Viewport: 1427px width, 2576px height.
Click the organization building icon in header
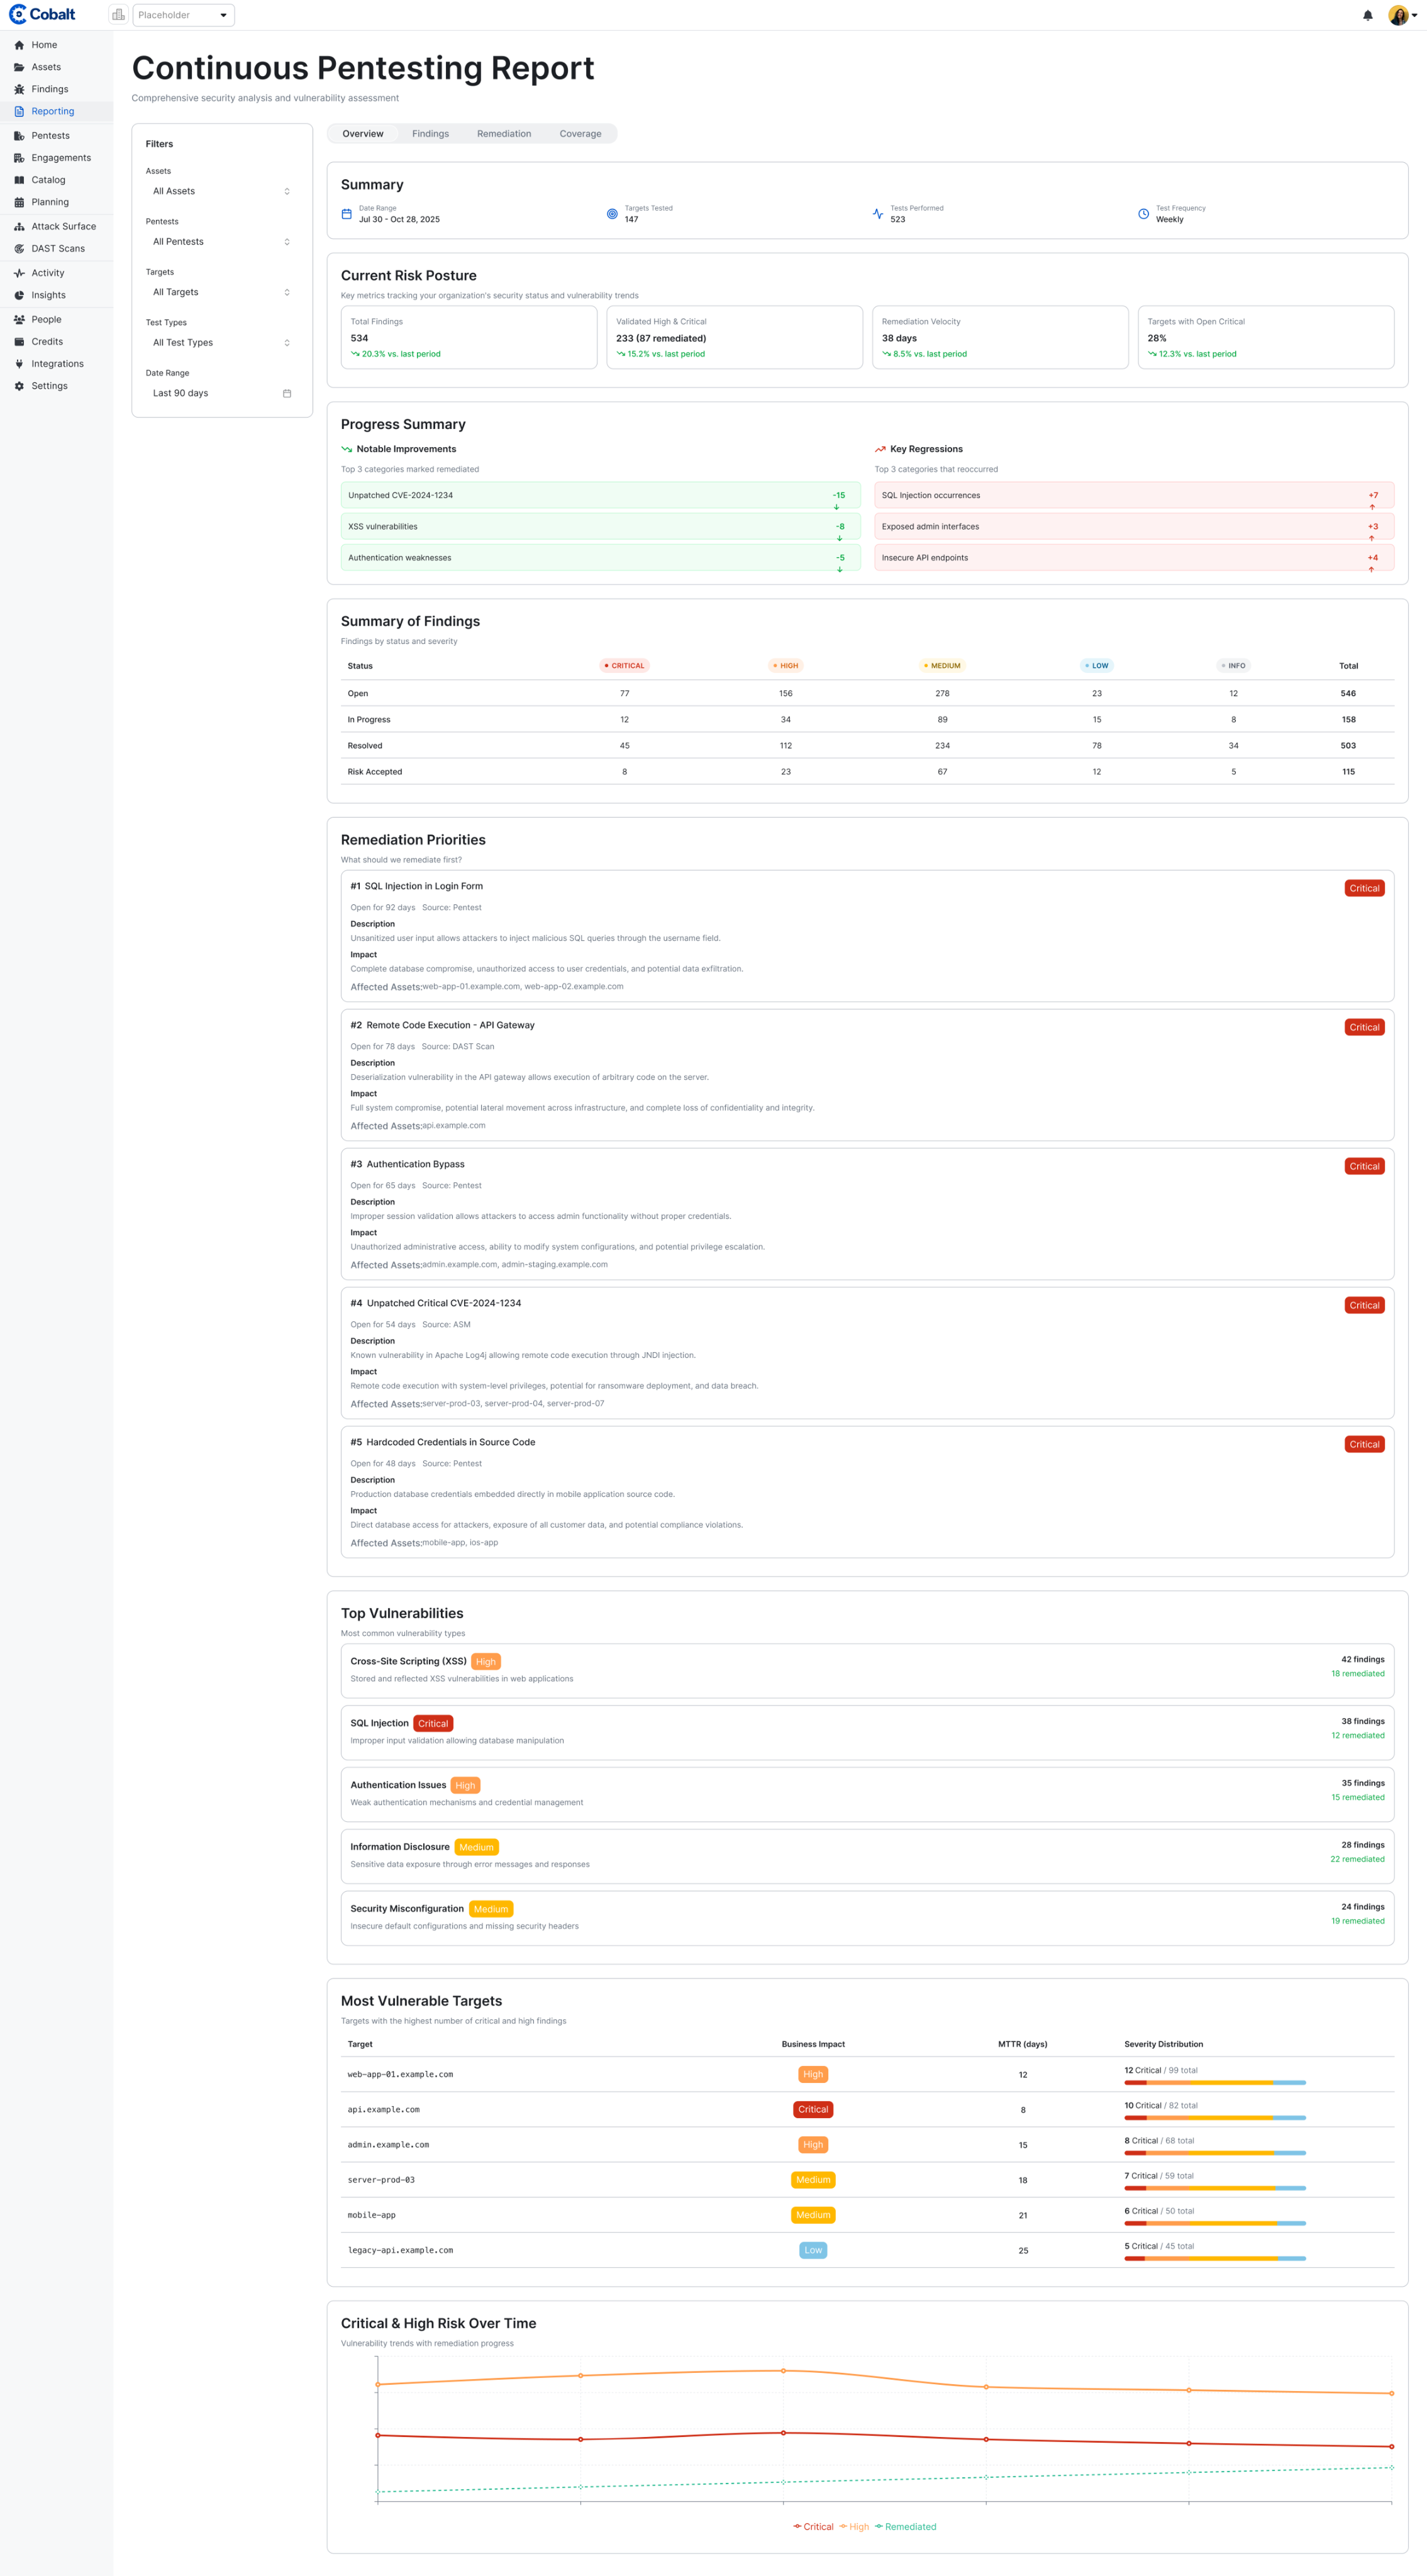pyautogui.click(x=118, y=15)
